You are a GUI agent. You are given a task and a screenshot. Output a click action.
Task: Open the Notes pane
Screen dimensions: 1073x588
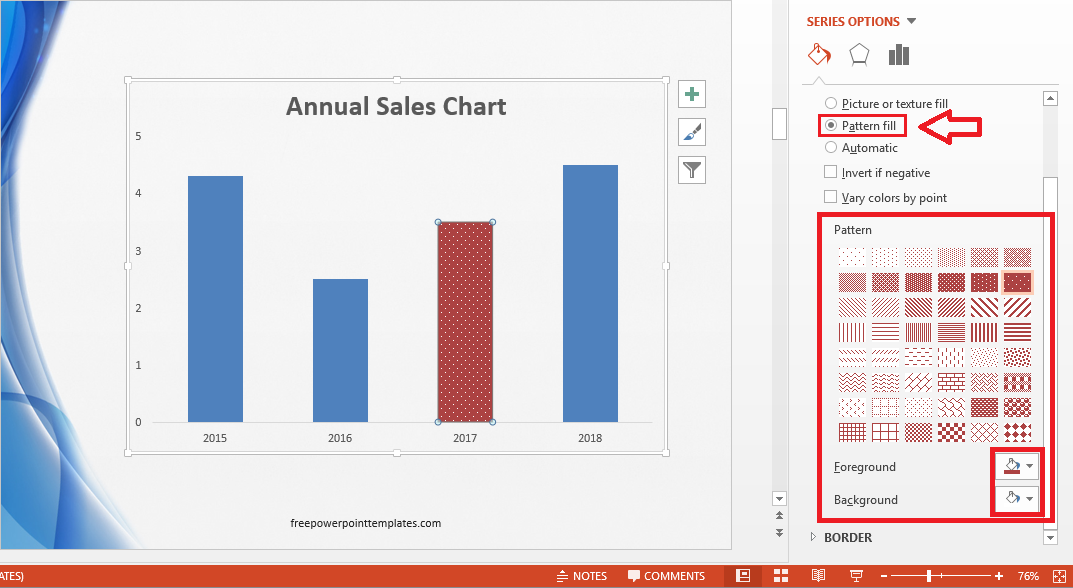point(583,575)
